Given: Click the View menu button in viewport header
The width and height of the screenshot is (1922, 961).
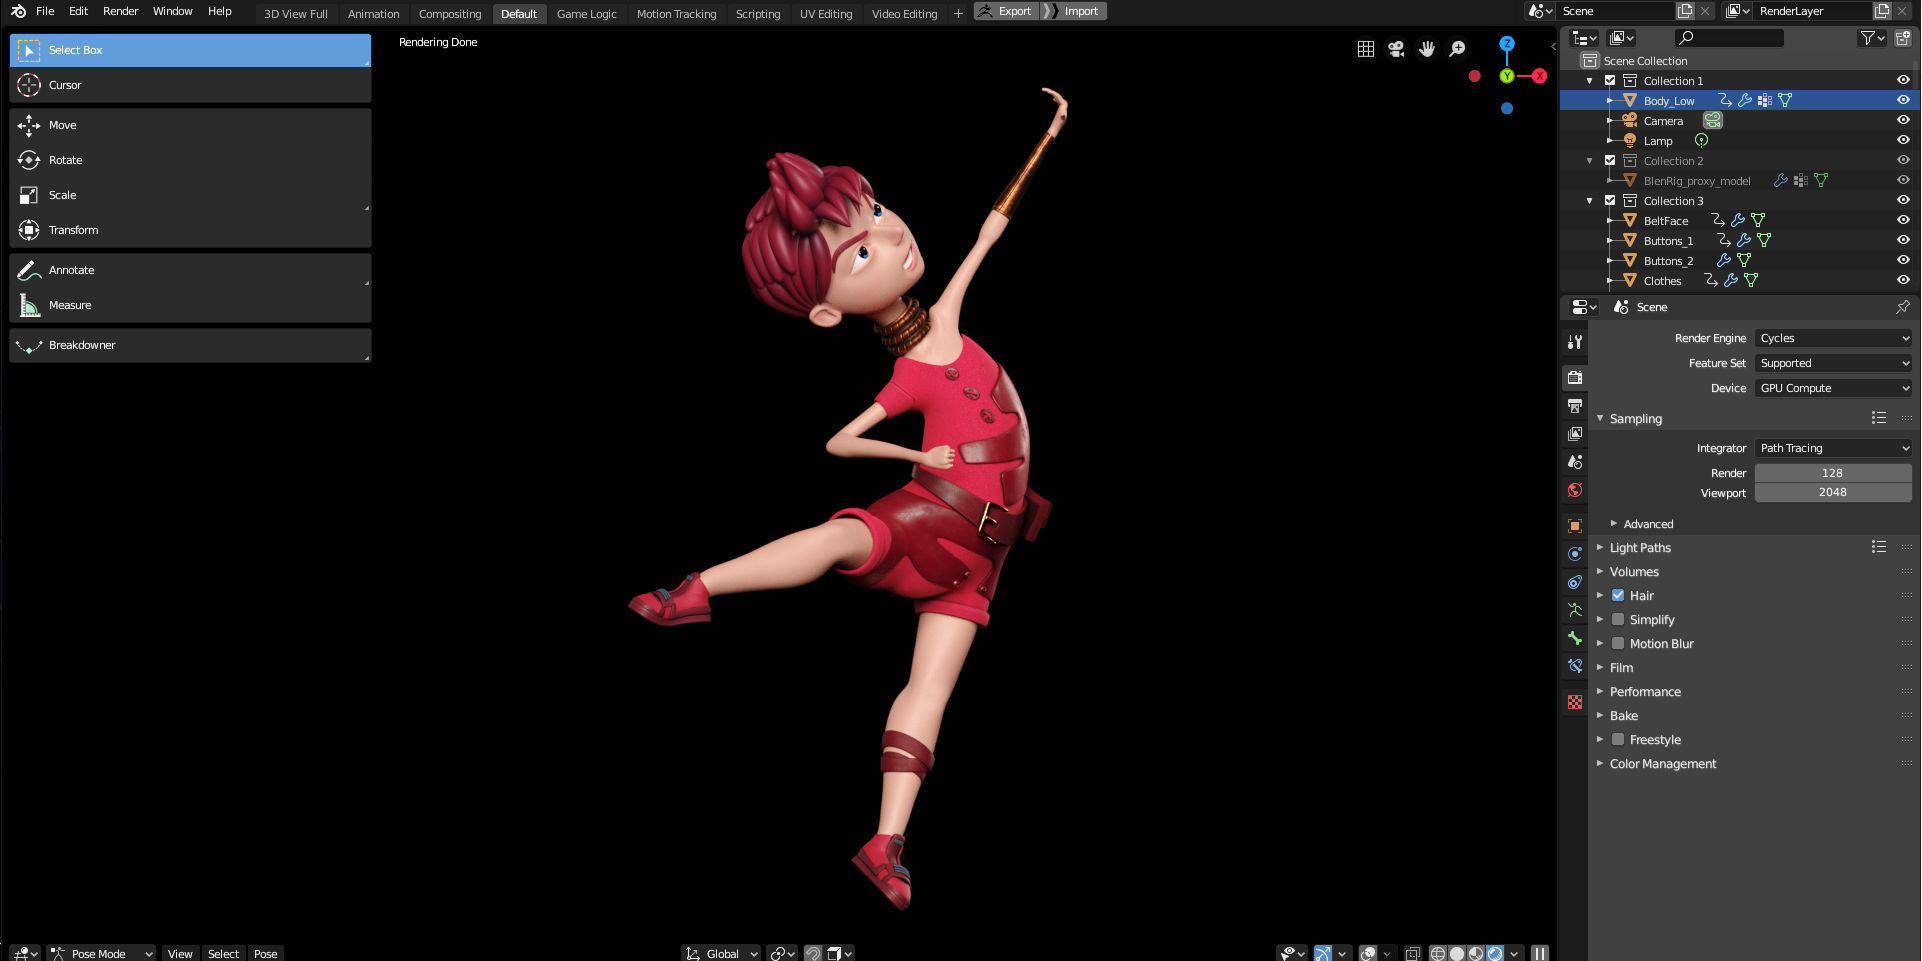Looking at the screenshot, I should click(180, 953).
